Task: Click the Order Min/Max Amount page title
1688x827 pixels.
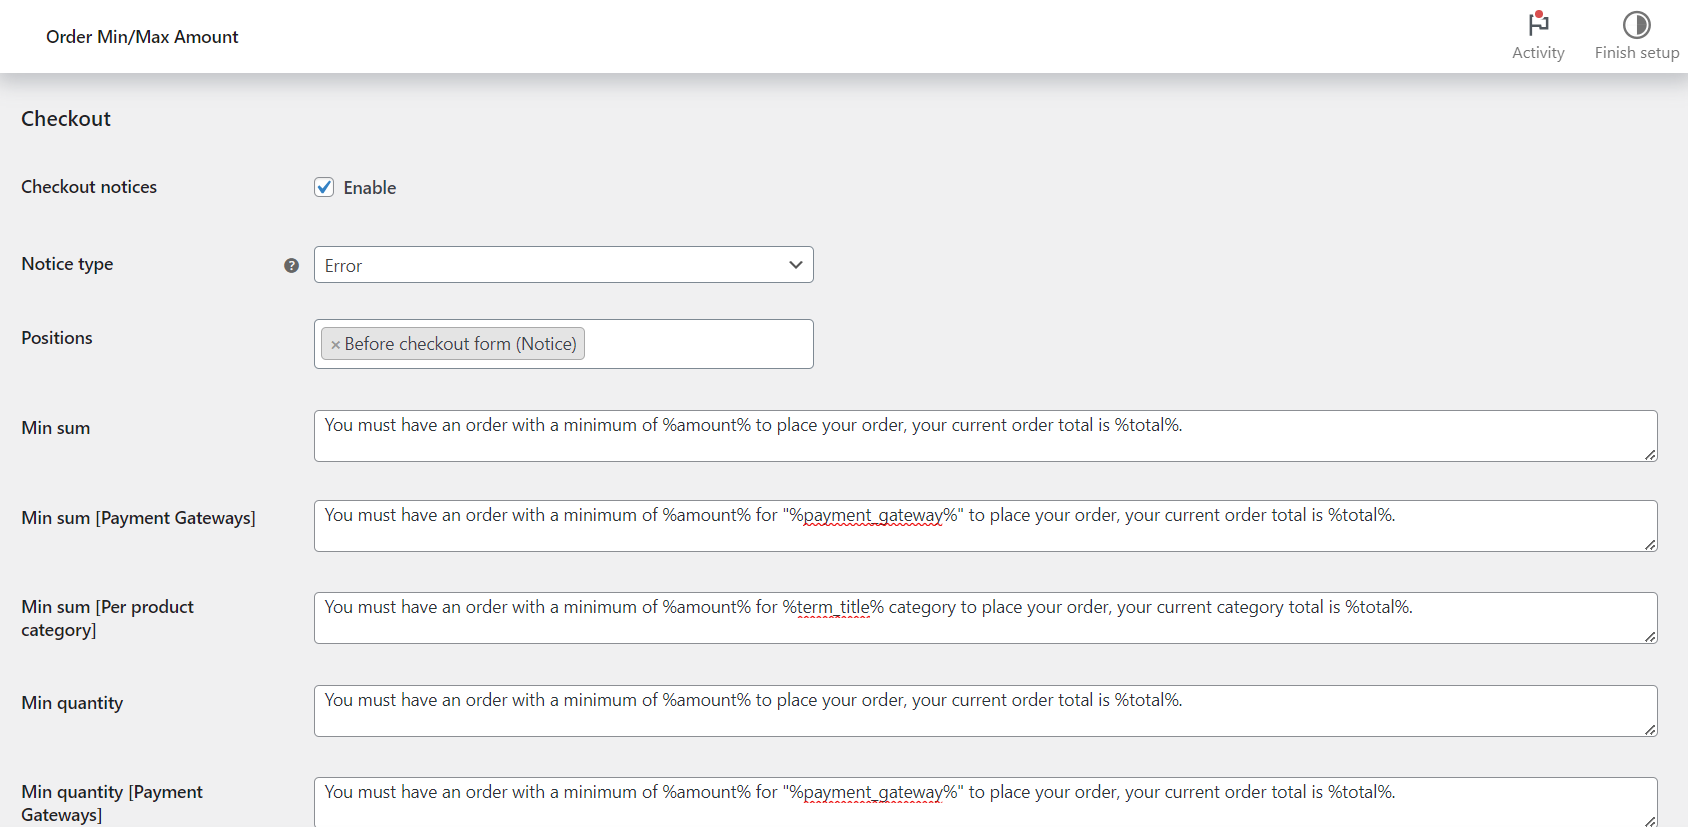Action: pyautogui.click(x=142, y=37)
